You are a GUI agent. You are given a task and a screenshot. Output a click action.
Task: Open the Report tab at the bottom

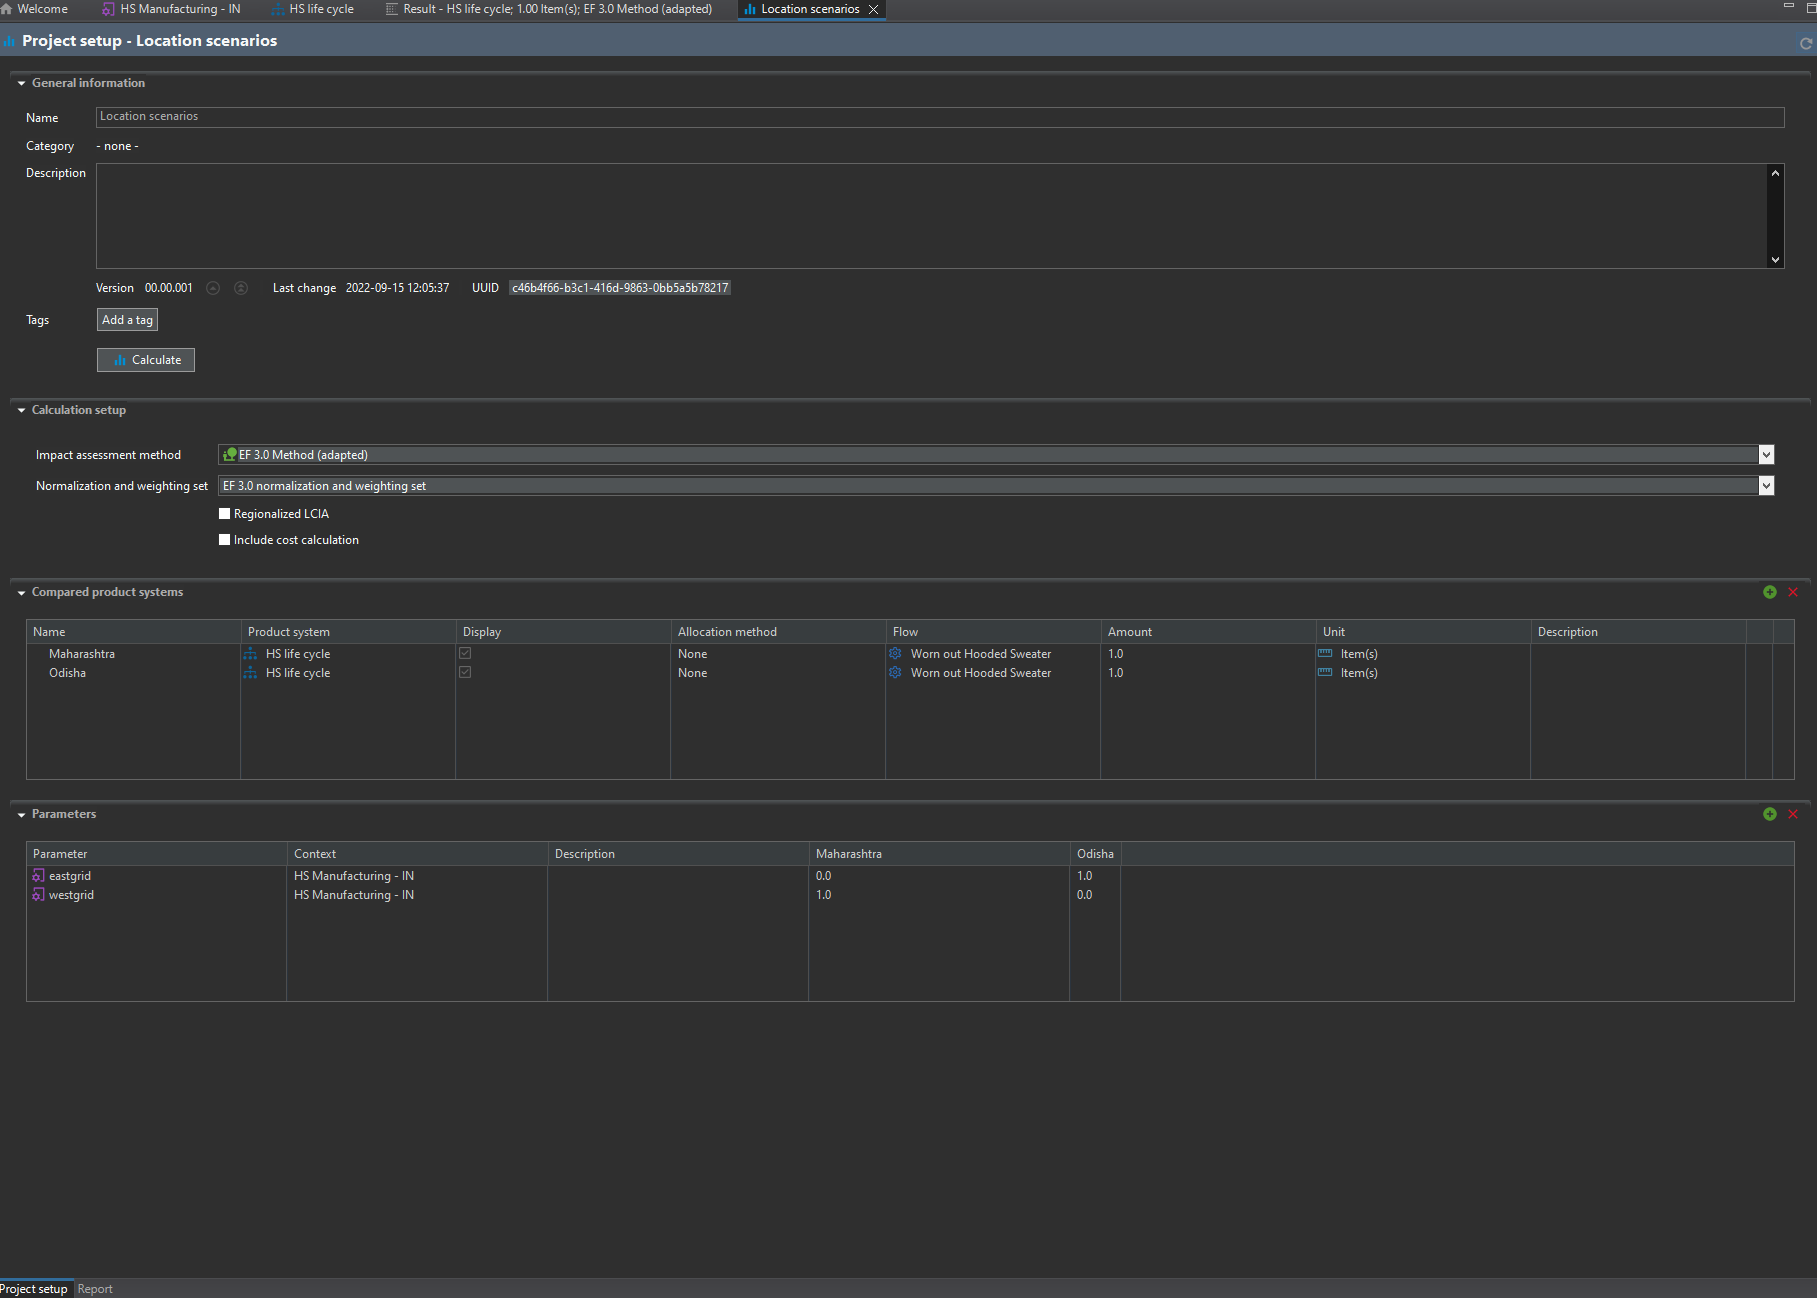(x=95, y=1289)
